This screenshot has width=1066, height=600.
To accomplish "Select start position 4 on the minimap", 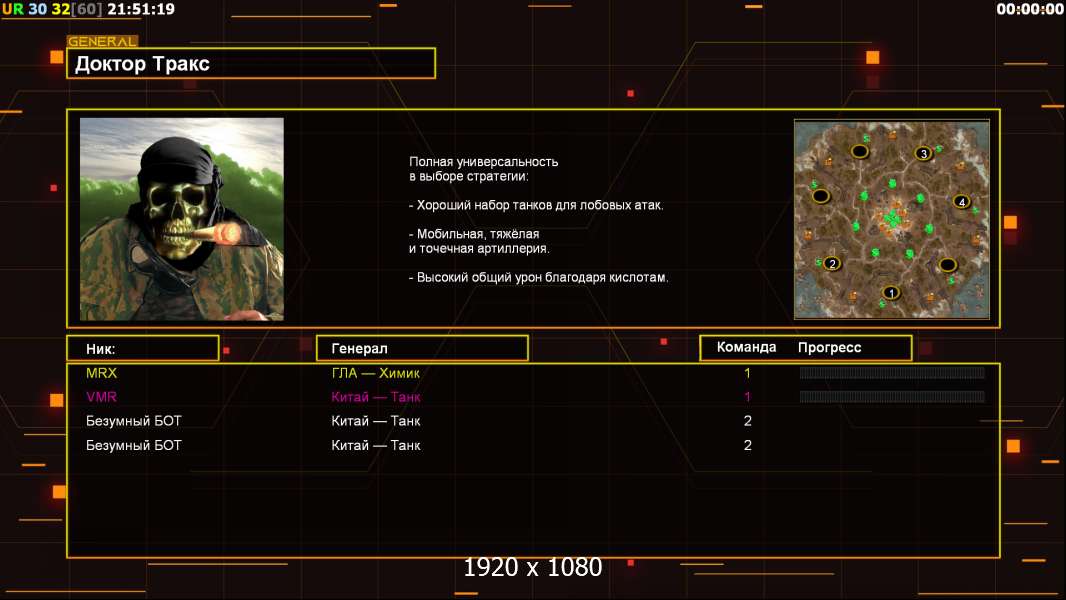I will pyautogui.click(x=961, y=202).
